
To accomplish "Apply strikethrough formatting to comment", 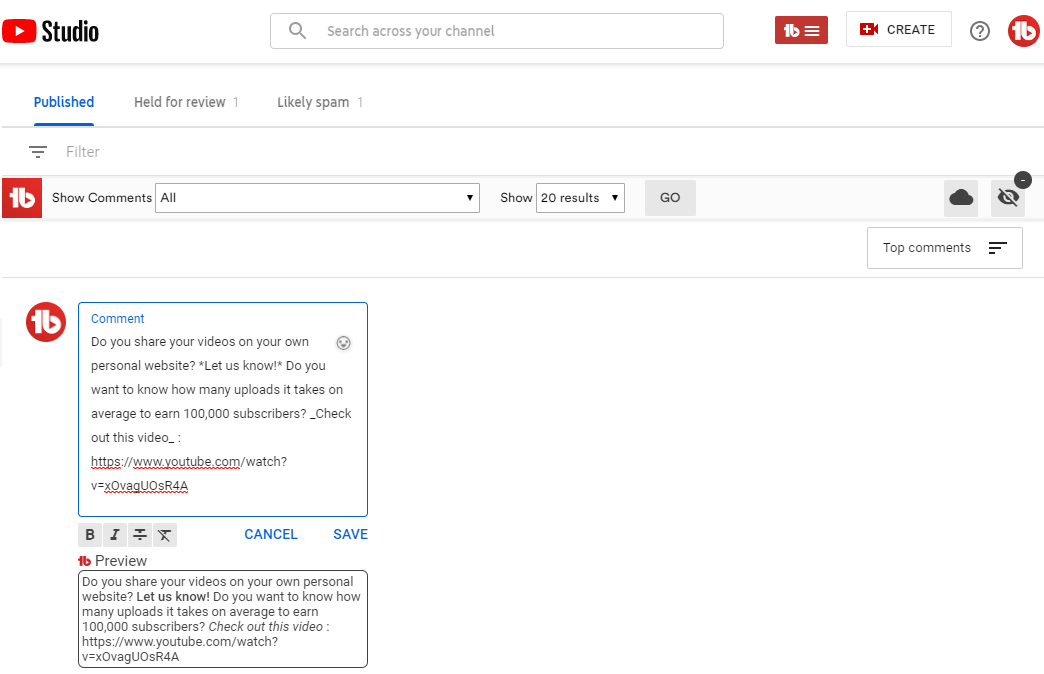I will 140,535.
